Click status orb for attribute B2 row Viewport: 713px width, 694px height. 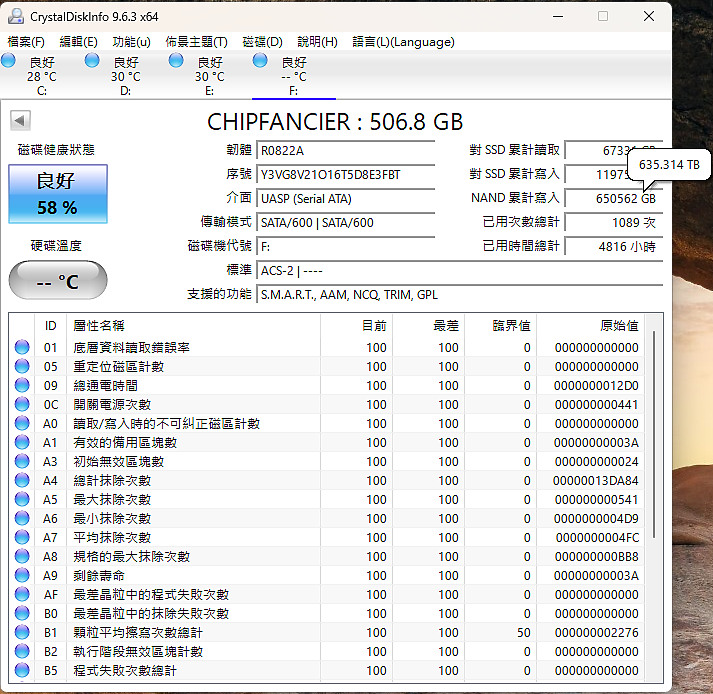point(22,651)
